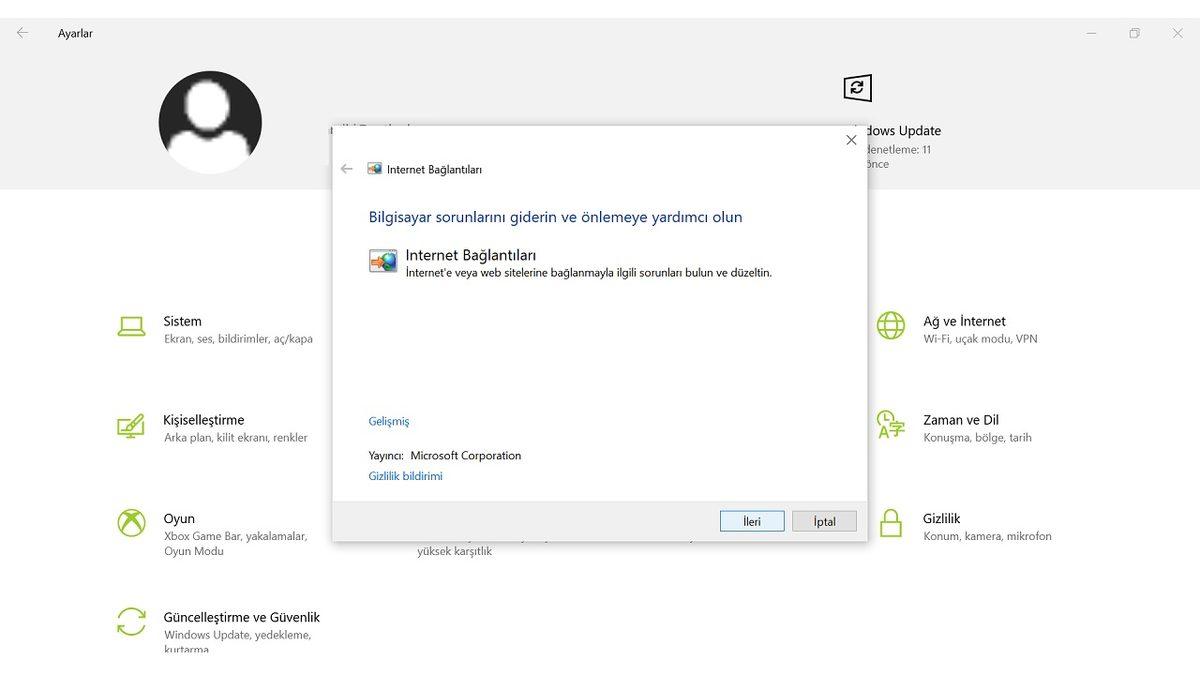
Task: Restore down the Ayarlar window
Action: [x=1134, y=33]
